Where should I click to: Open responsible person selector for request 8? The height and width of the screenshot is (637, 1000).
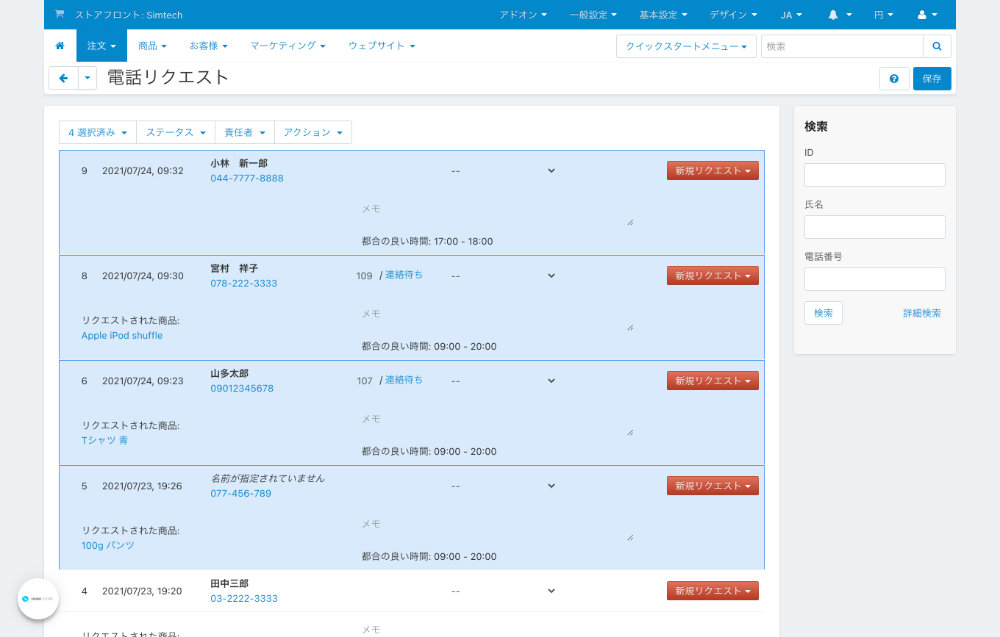click(x=503, y=276)
